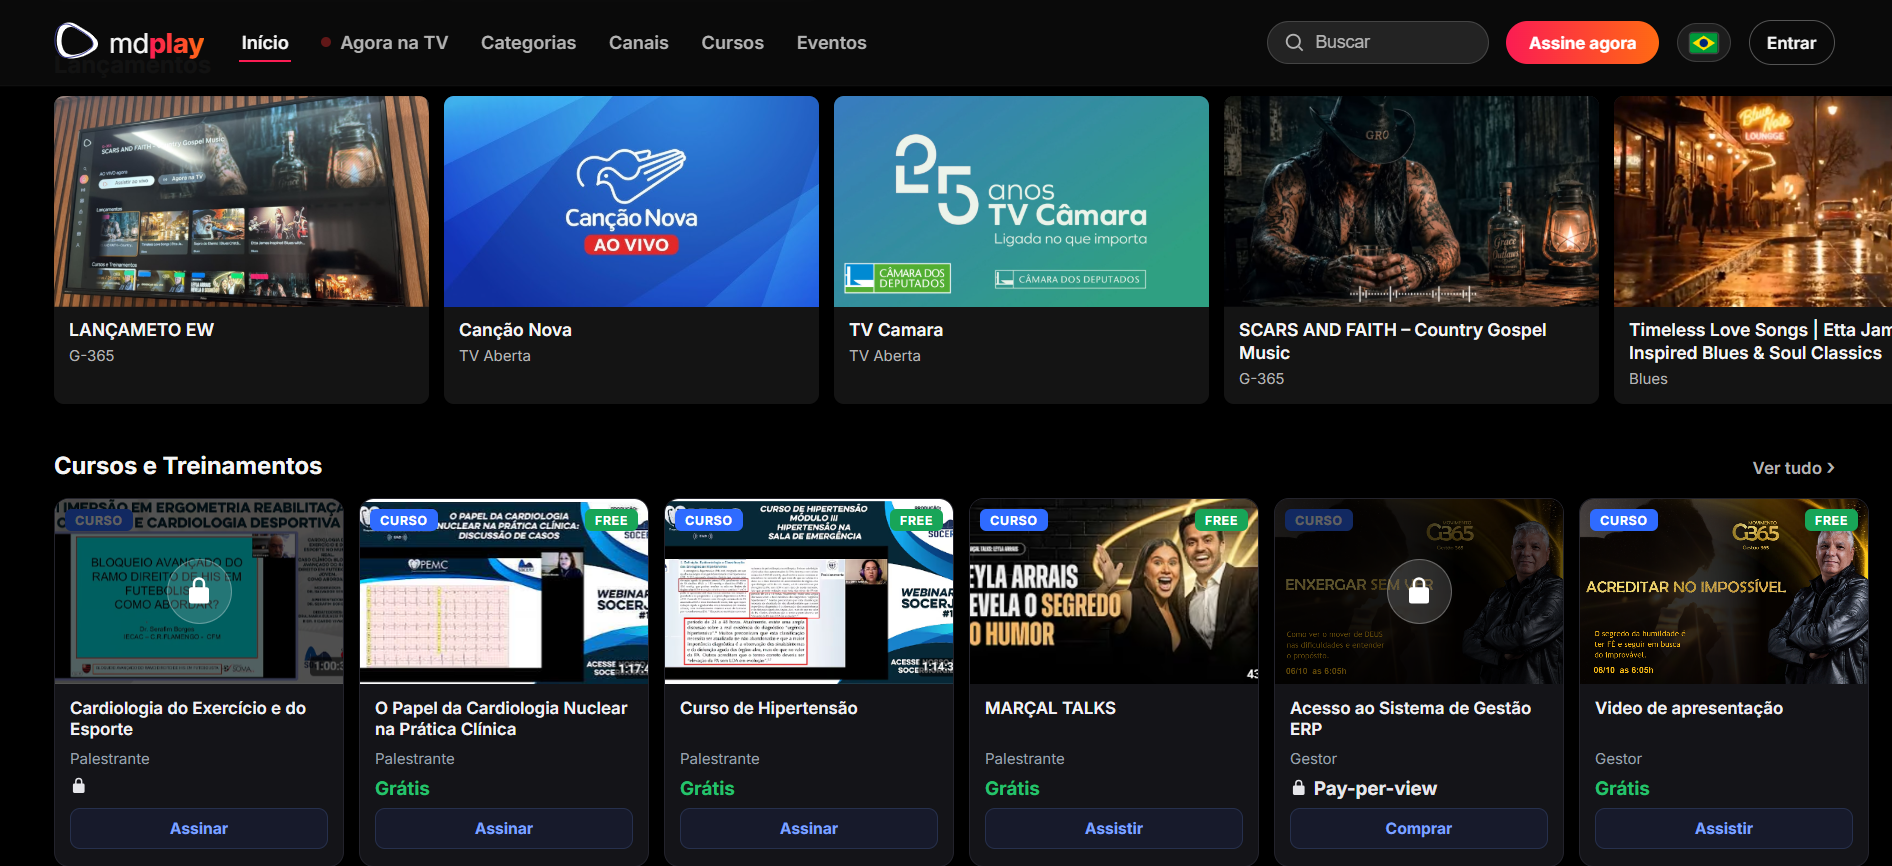Click the Timeless Love Songs title text
The width and height of the screenshot is (1892, 866).
pos(1760,341)
